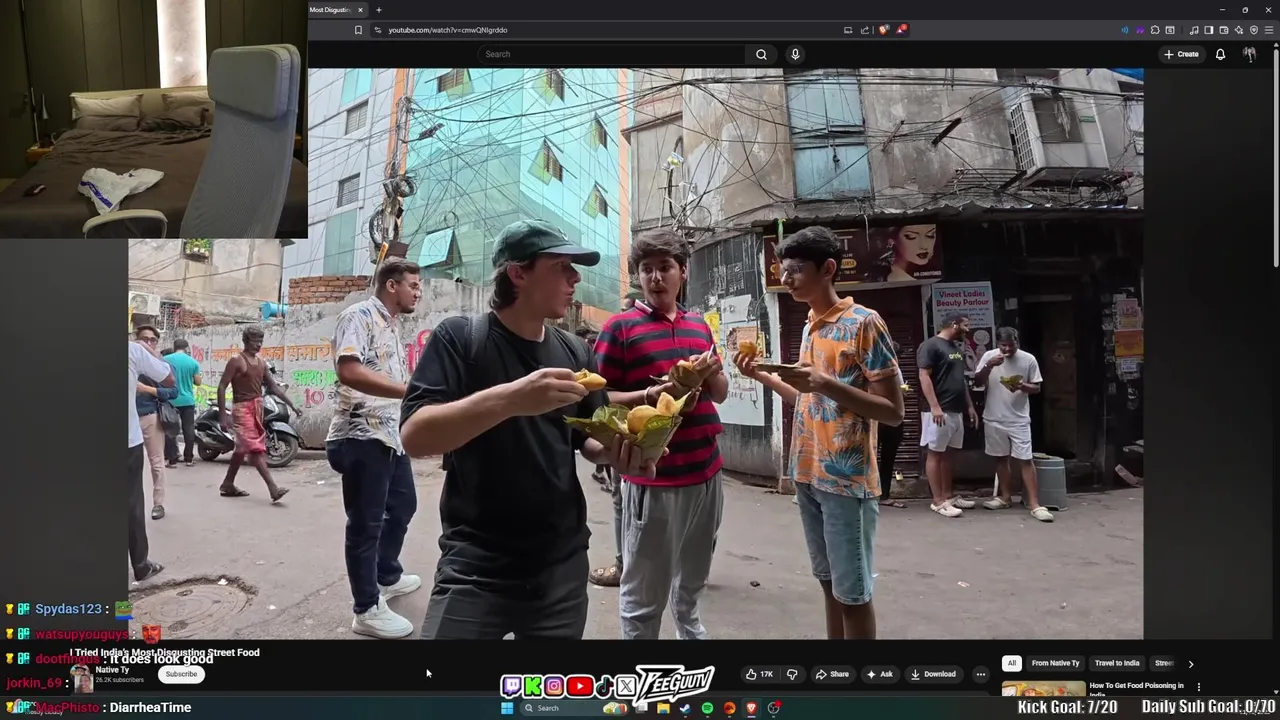The width and height of the screenshot is (1280, 720).
Task: Dislike the video with thumbs down
Action: pyautogui.click(x=792, y=674)
